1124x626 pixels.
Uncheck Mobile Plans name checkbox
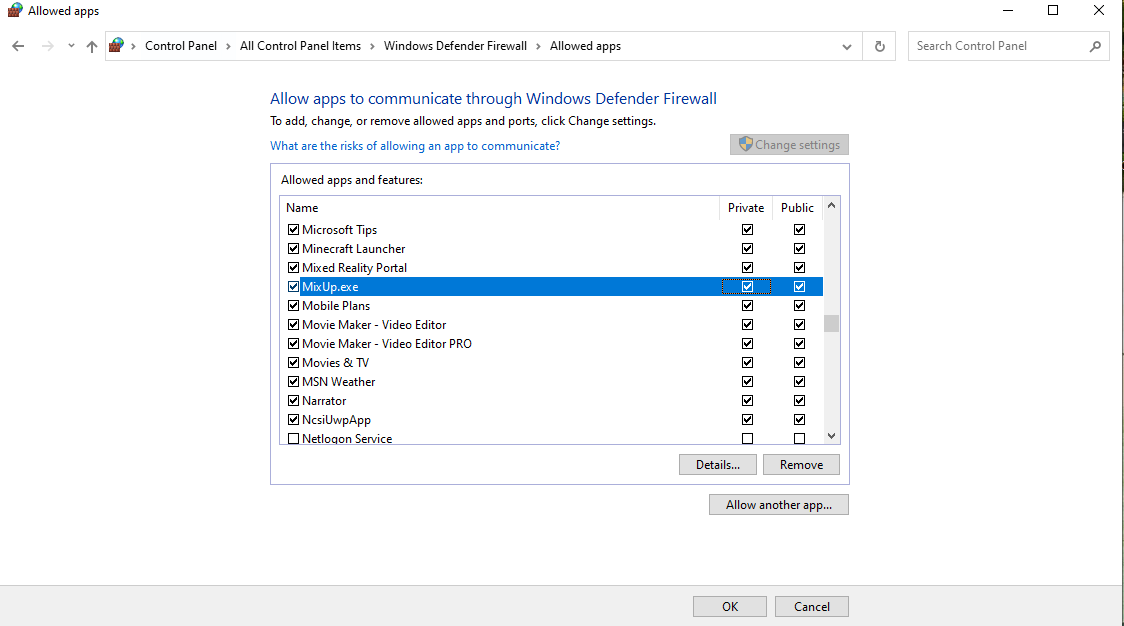tap(293, 305)
